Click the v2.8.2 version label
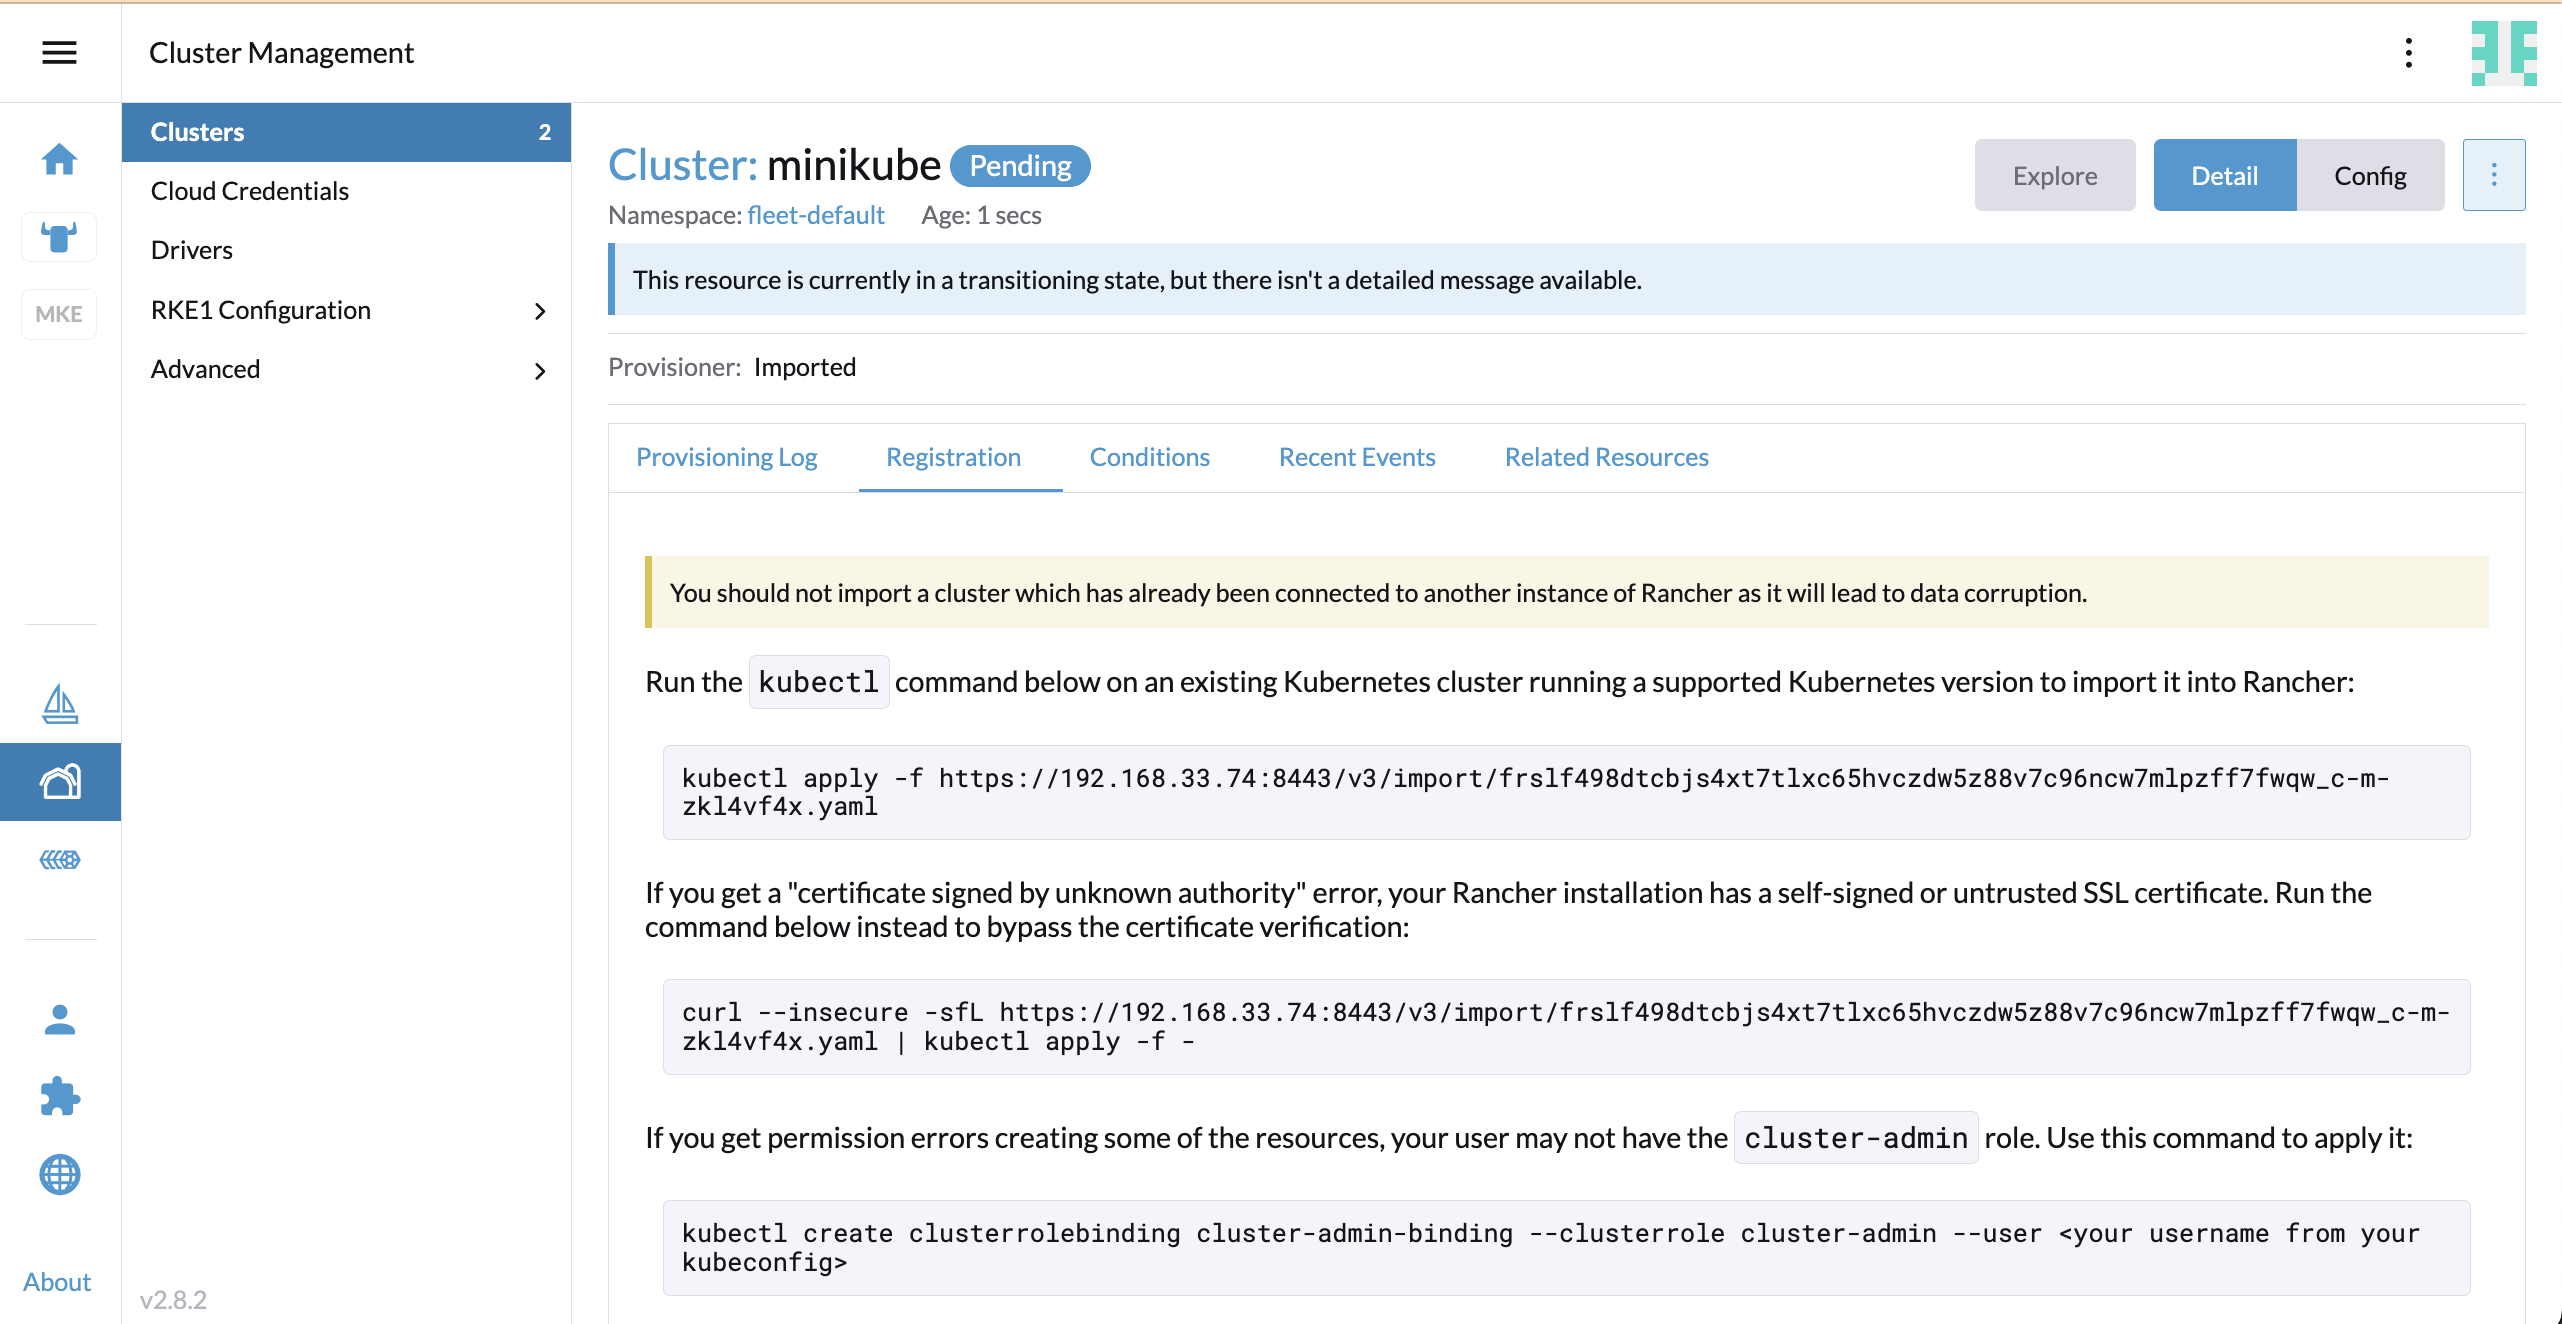This screenshot has height=1324, width=2562. (174, 1299)
